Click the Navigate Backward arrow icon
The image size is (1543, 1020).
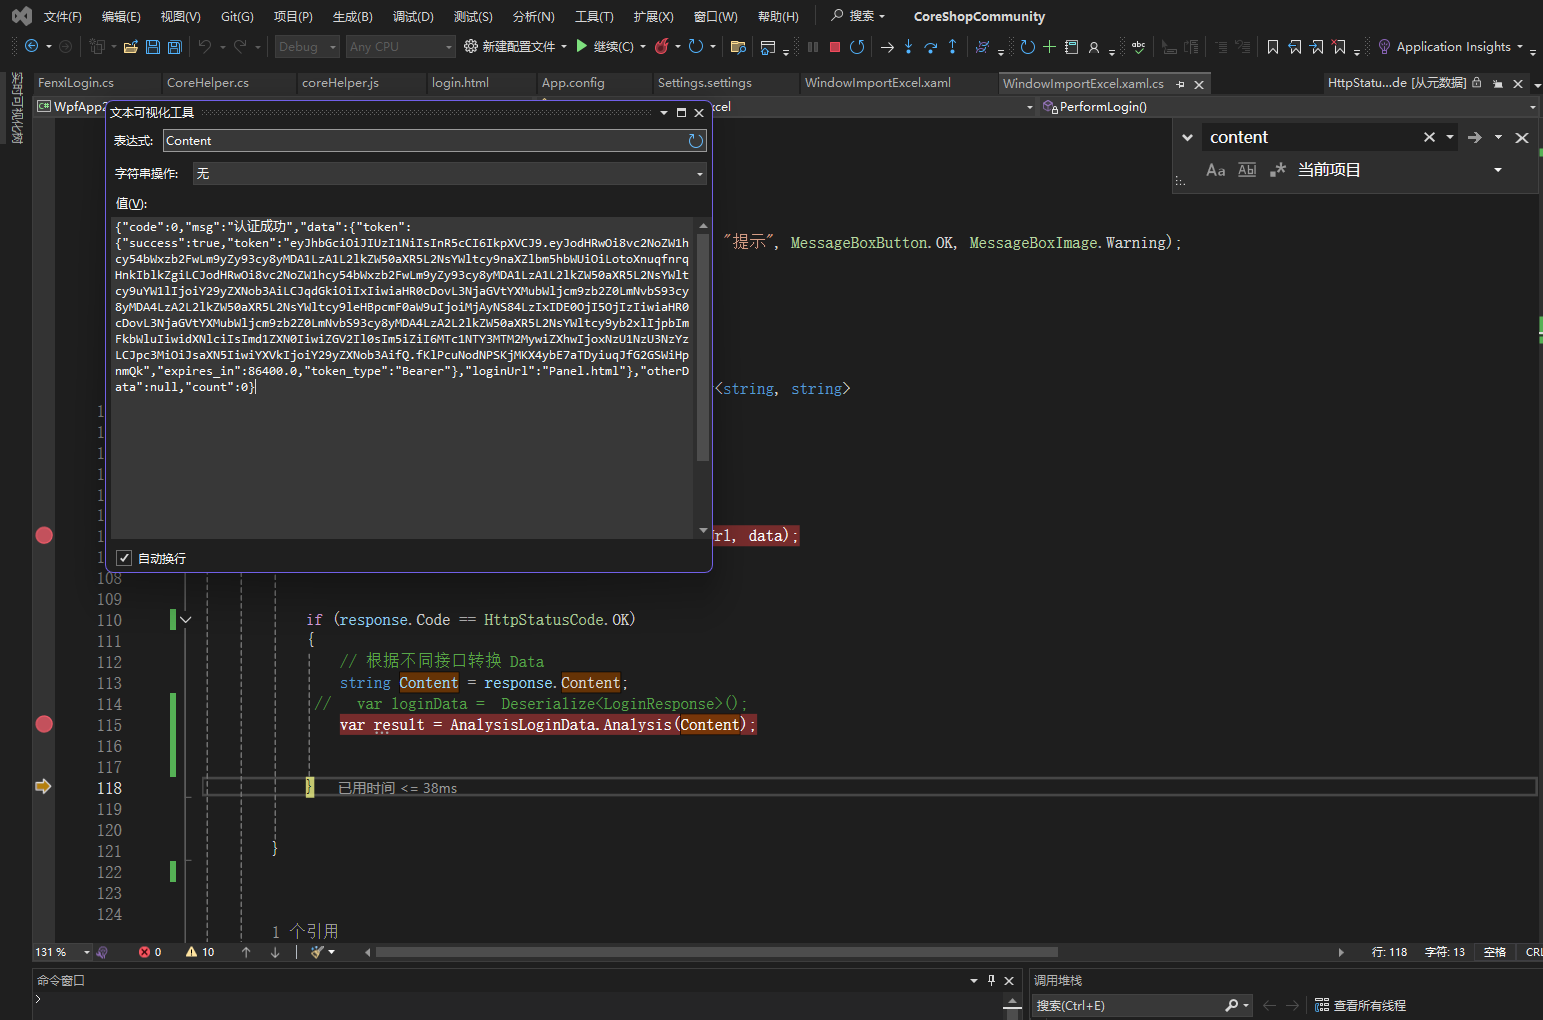pyautogui.click(x=31, y=46)
